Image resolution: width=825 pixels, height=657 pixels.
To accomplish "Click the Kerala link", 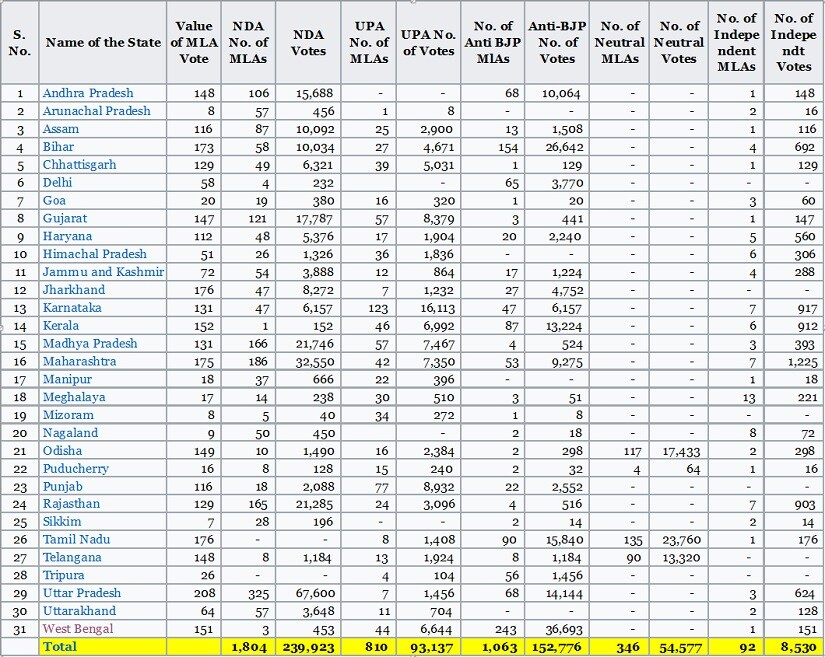I will 61,326.
